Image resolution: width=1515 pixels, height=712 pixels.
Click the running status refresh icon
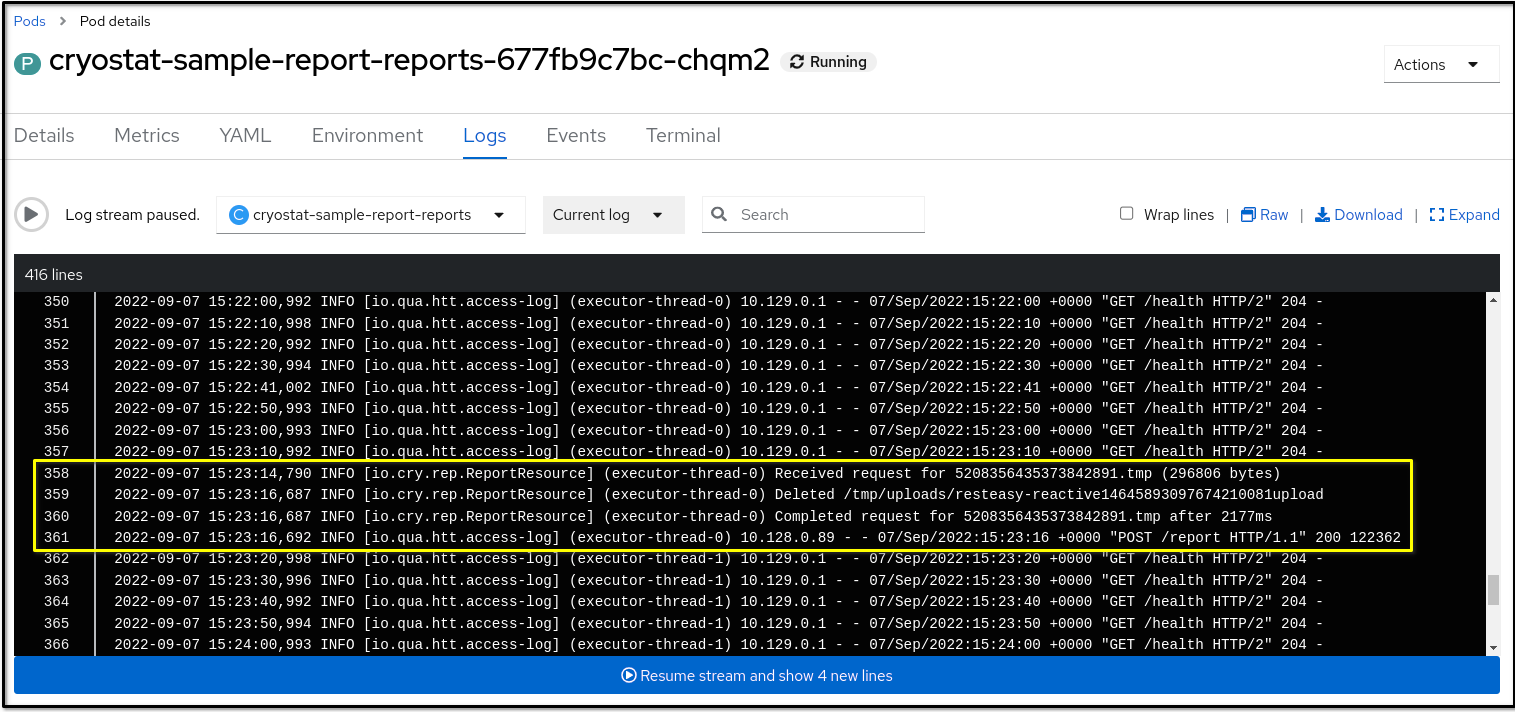(797, 61)
